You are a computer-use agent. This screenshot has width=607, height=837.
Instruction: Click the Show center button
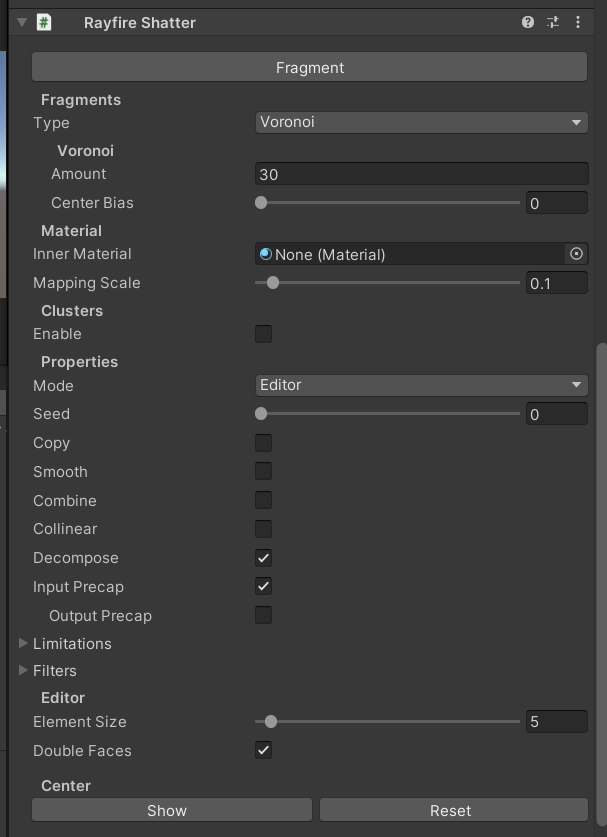click(x=172, y=810)
